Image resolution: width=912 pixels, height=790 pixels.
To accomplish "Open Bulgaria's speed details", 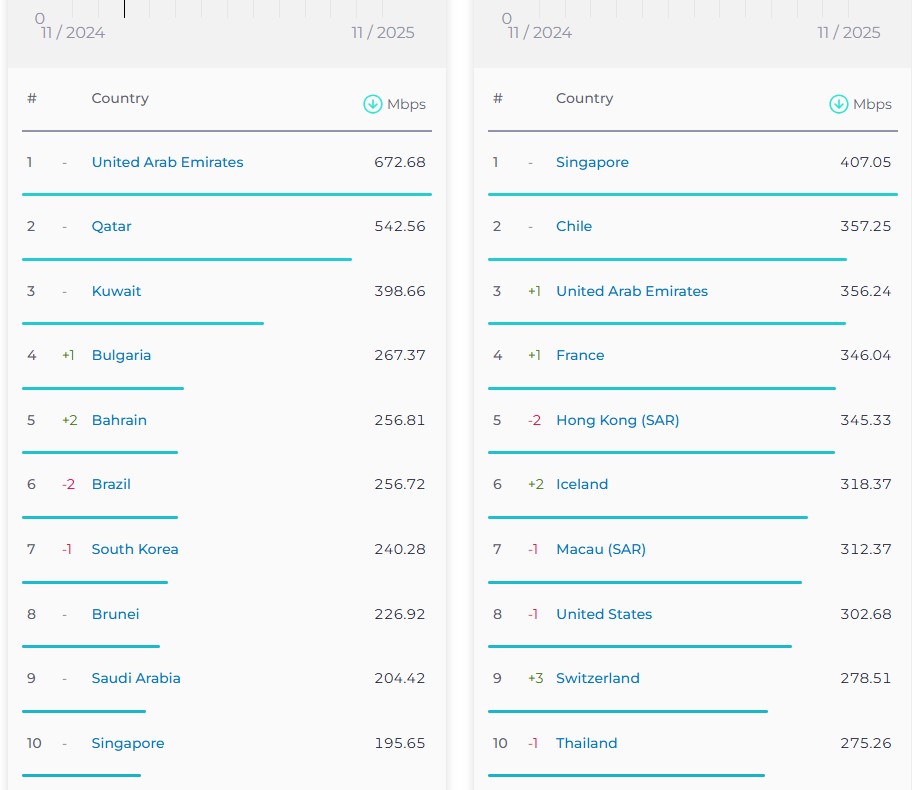I will click(121, 355).
